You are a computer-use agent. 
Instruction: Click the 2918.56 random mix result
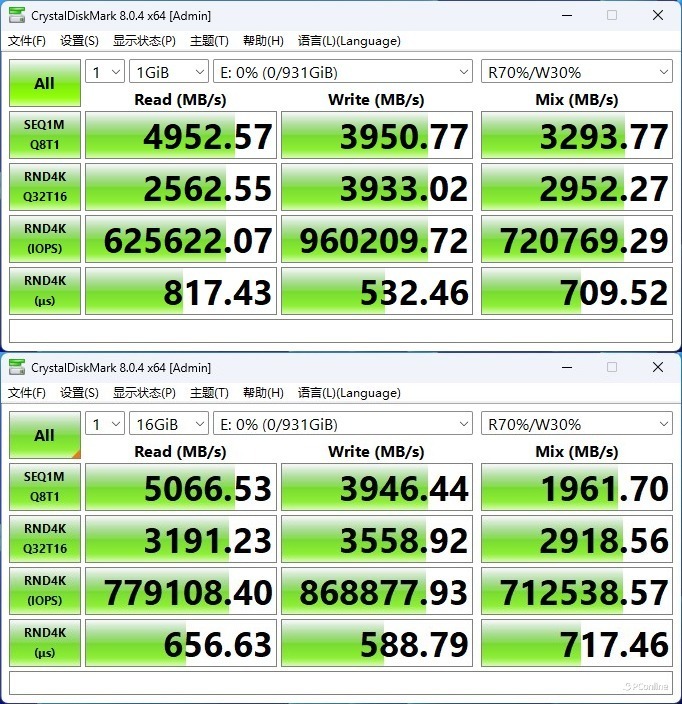[577, 539]
